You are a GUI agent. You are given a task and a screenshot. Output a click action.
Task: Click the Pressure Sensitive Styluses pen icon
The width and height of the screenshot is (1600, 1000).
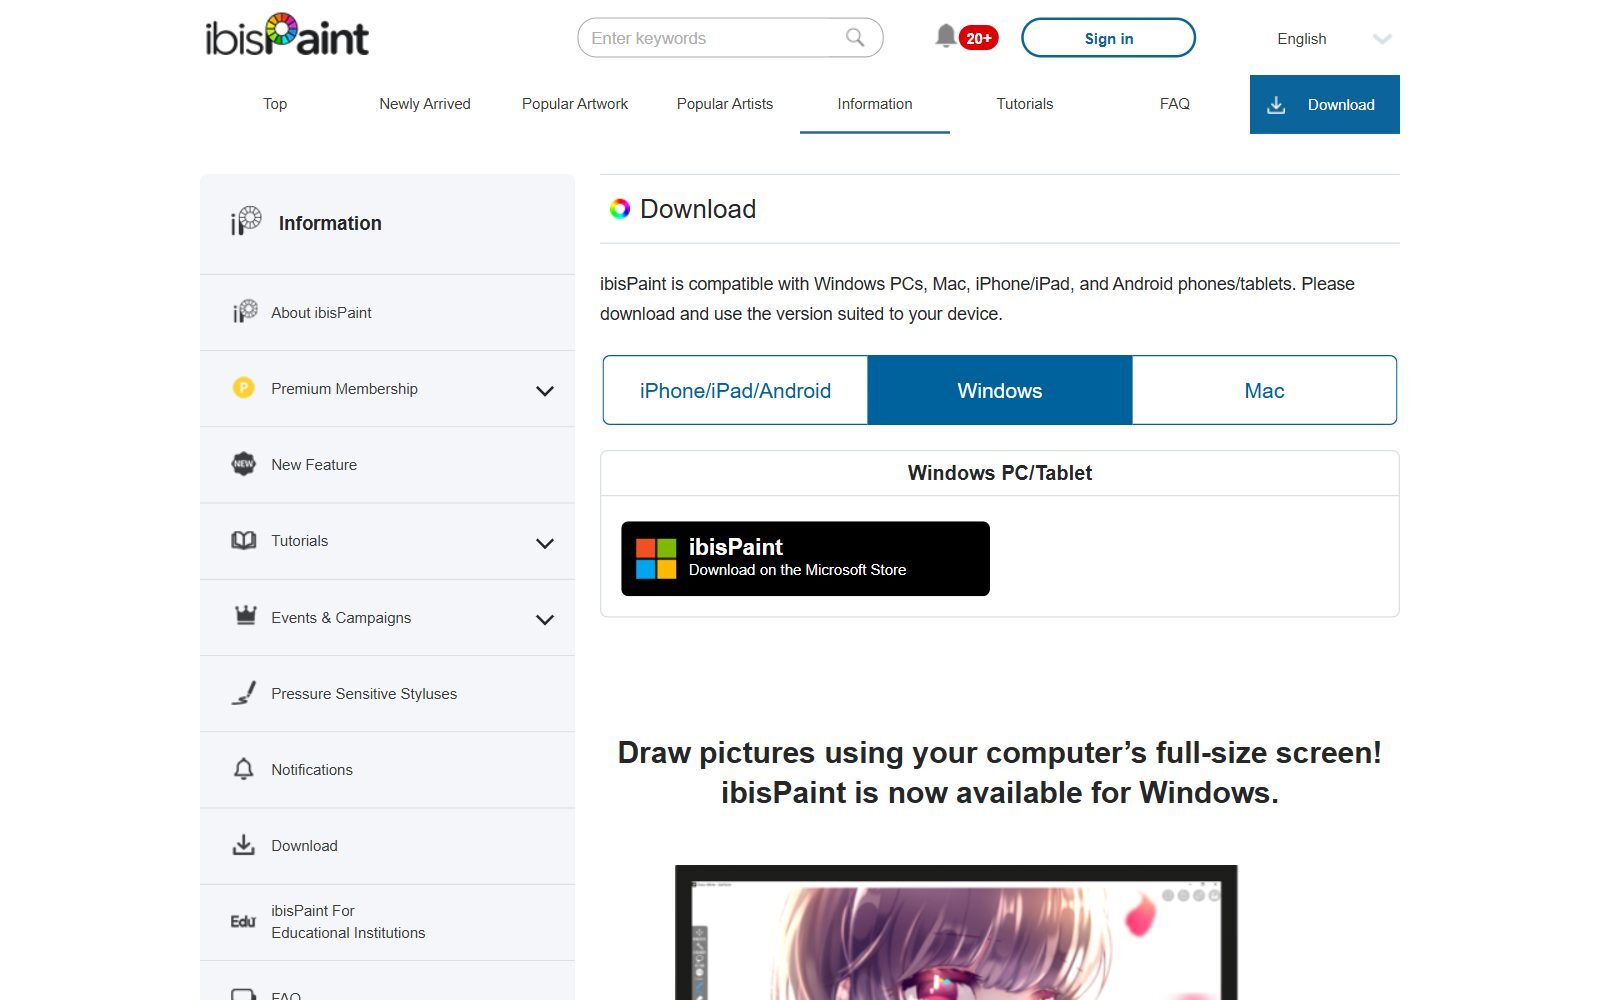pos(244,693)
